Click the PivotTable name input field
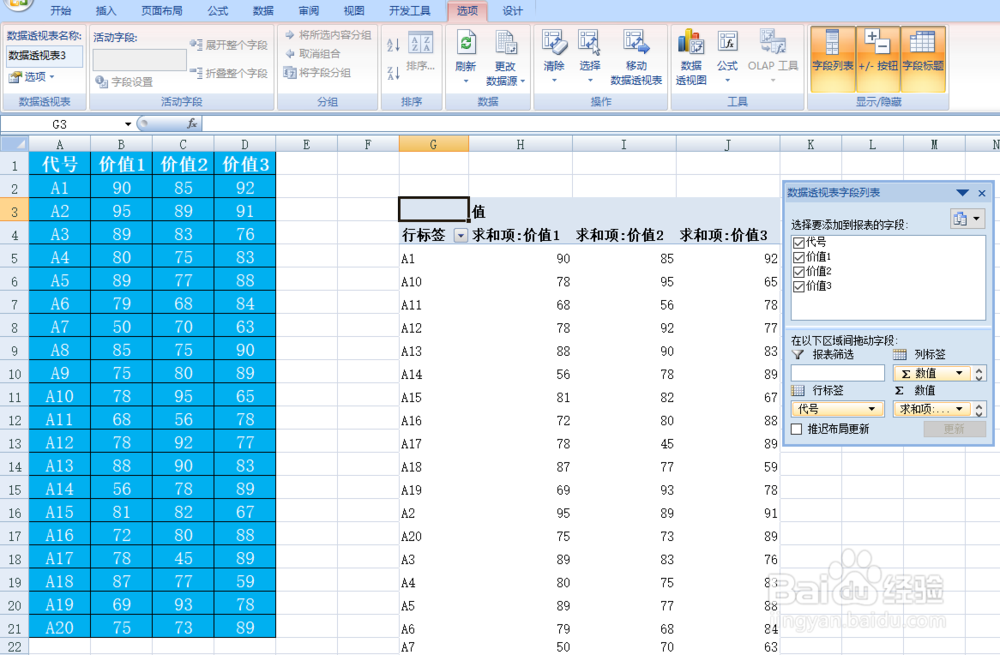This screenshot has height=655, width=1000. click(x=44, y=56)
